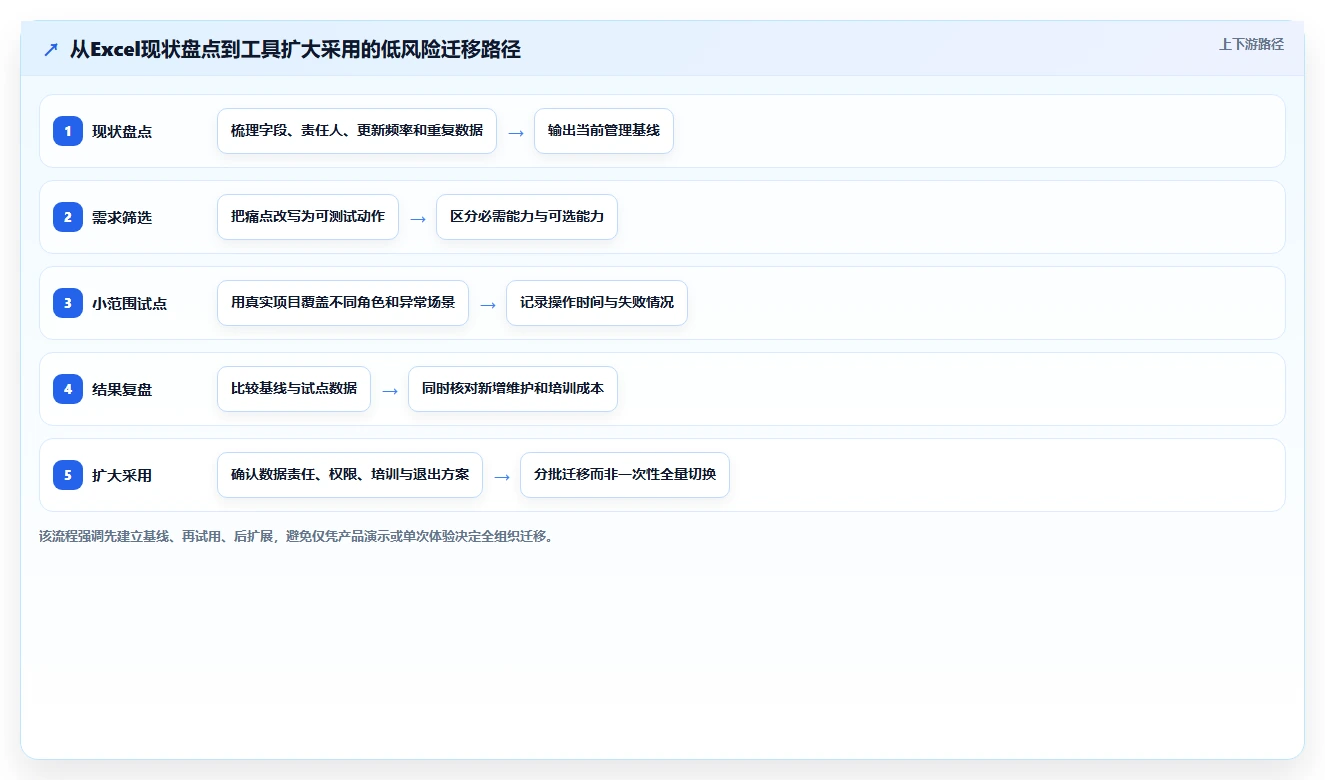Screen dimensions: 1325x780
Task: Click the footnote beginning 该流程强调先建立基线
Action: [296, 536]
